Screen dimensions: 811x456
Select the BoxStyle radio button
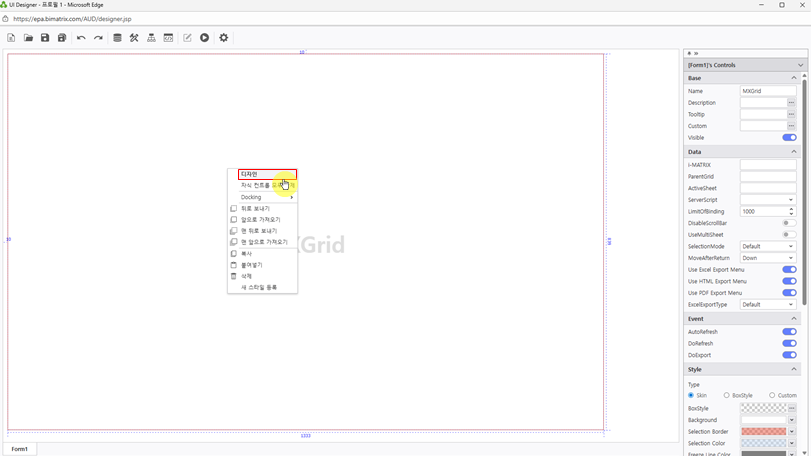tap(727, 396)
